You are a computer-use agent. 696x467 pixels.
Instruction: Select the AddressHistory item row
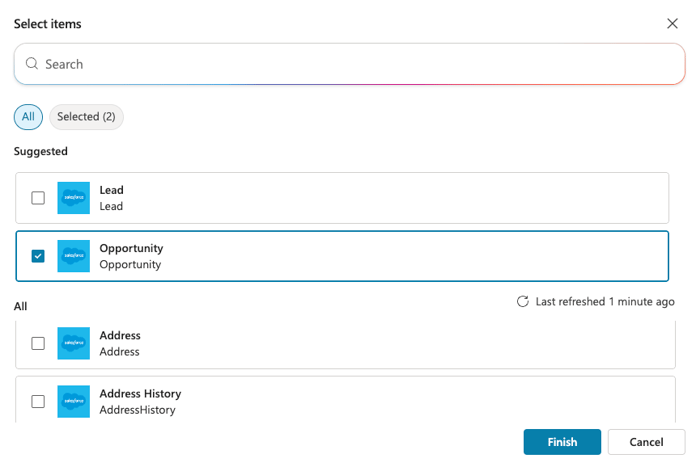345,400
